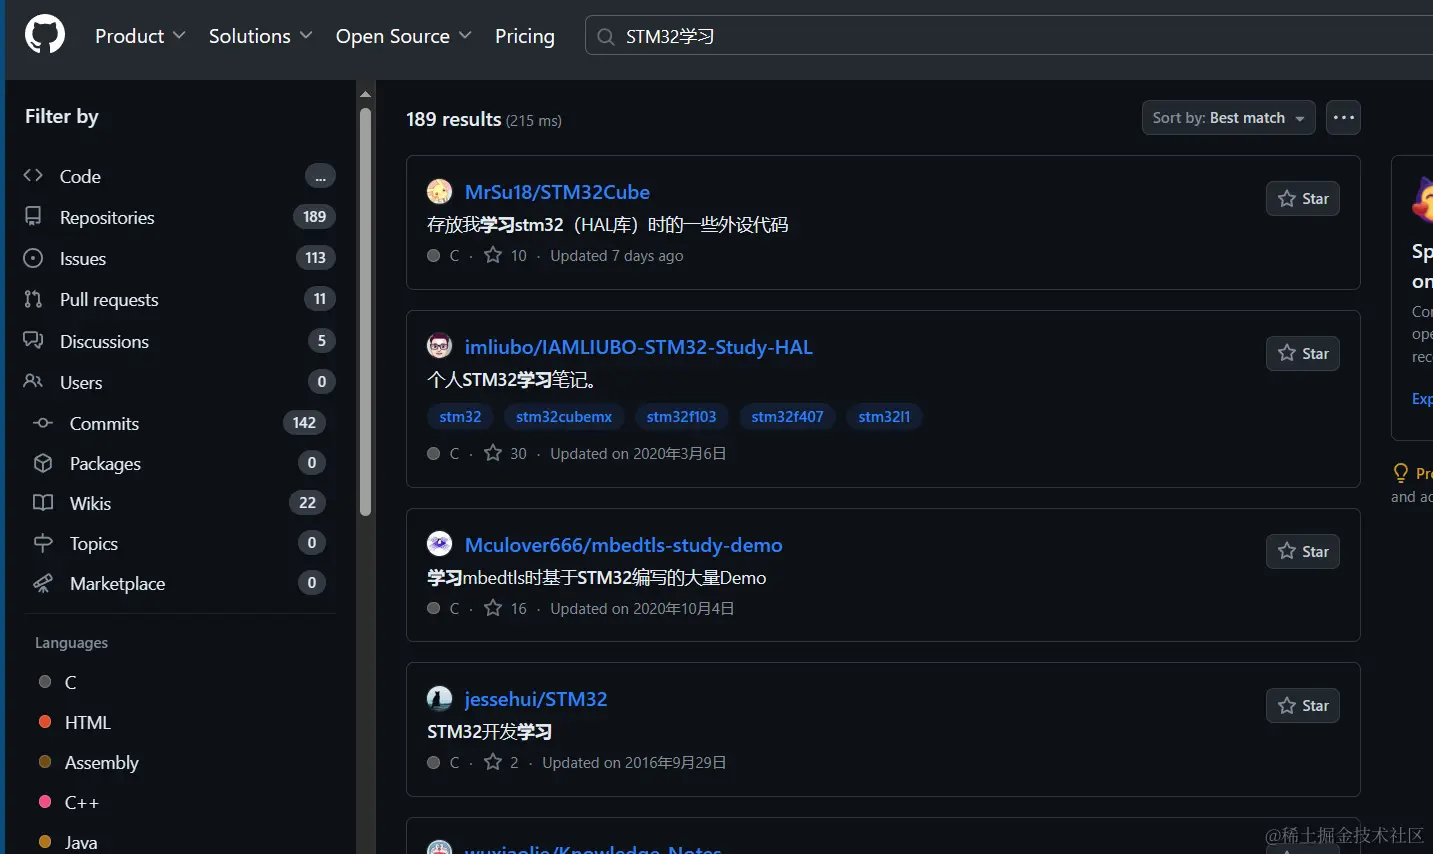Click star count 16 on mbedtls-study-demo
The height and width of the screenshot is (854, 1433).
click(x=506, y=608)
